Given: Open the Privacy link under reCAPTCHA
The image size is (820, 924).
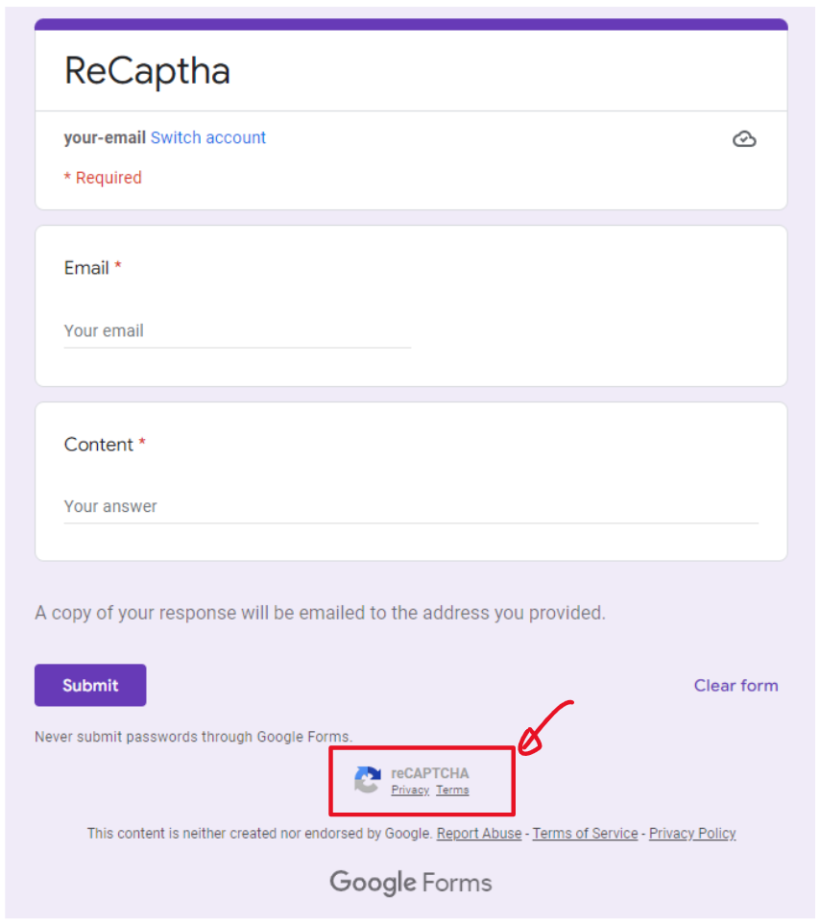Looking at the screenshot, I should click(409, 789).
